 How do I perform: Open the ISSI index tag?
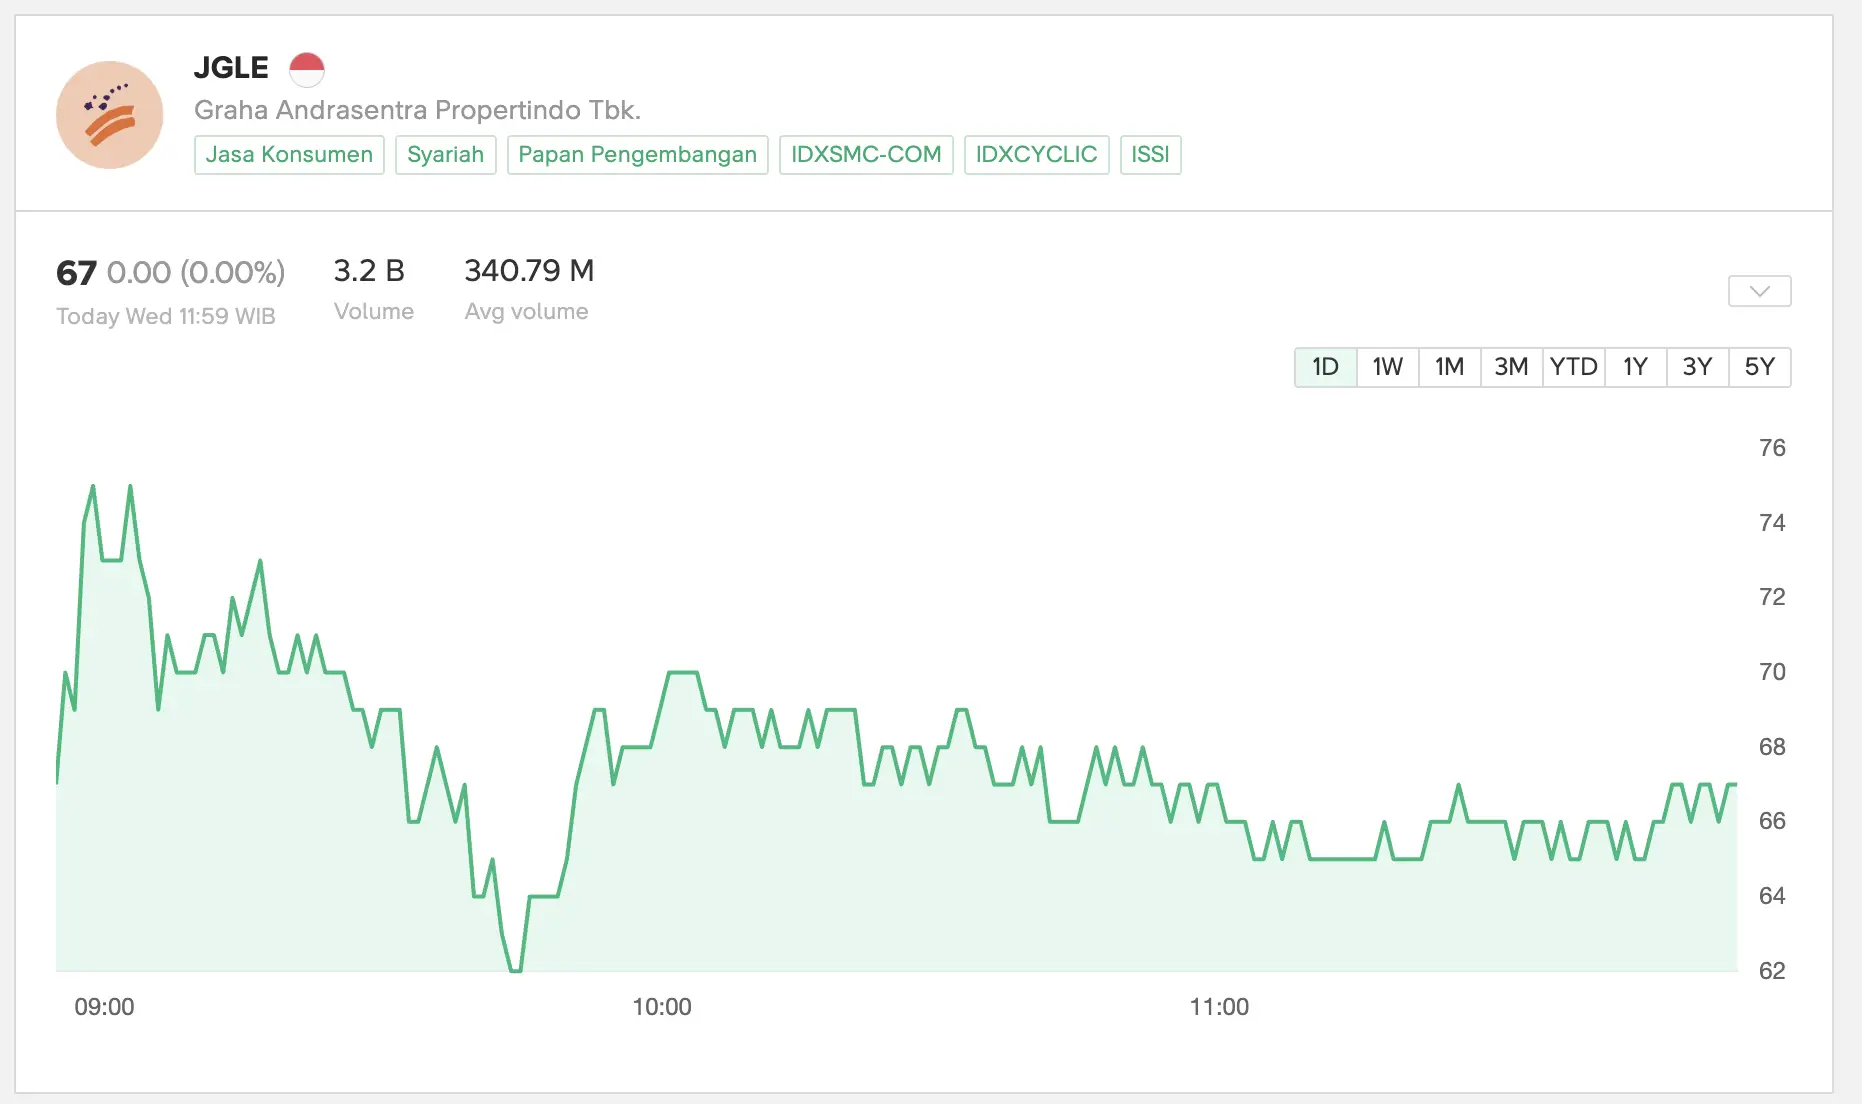1150,155
